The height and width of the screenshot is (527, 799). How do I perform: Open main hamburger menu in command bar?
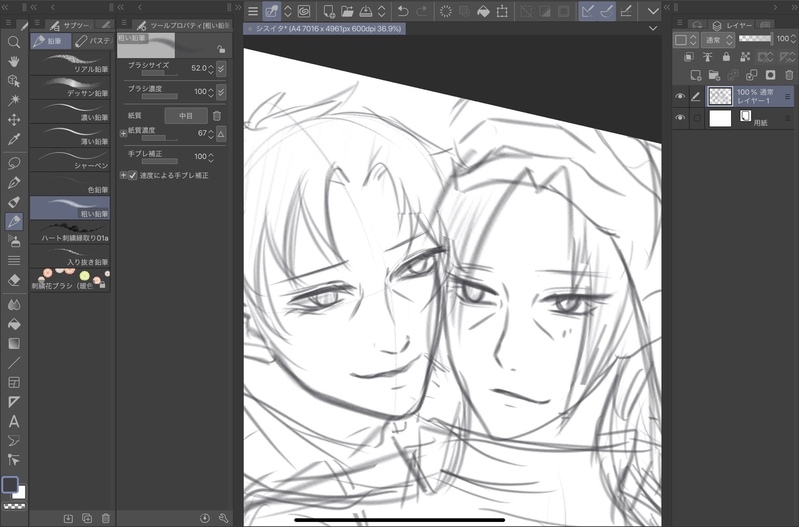click(x=253, y=11)
